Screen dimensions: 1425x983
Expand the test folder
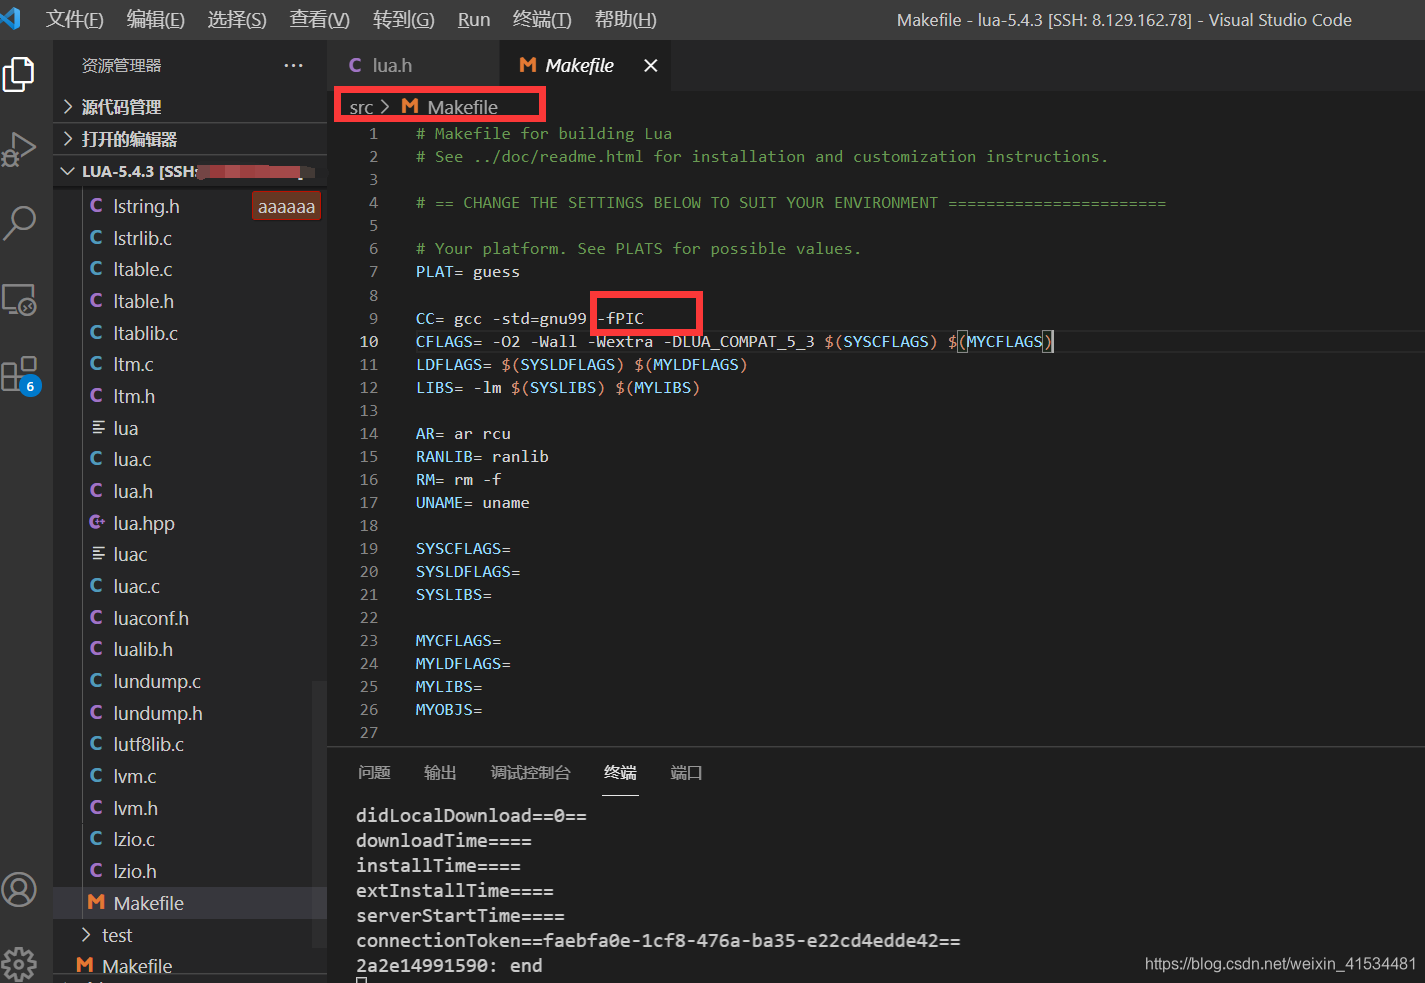[190, 935]
